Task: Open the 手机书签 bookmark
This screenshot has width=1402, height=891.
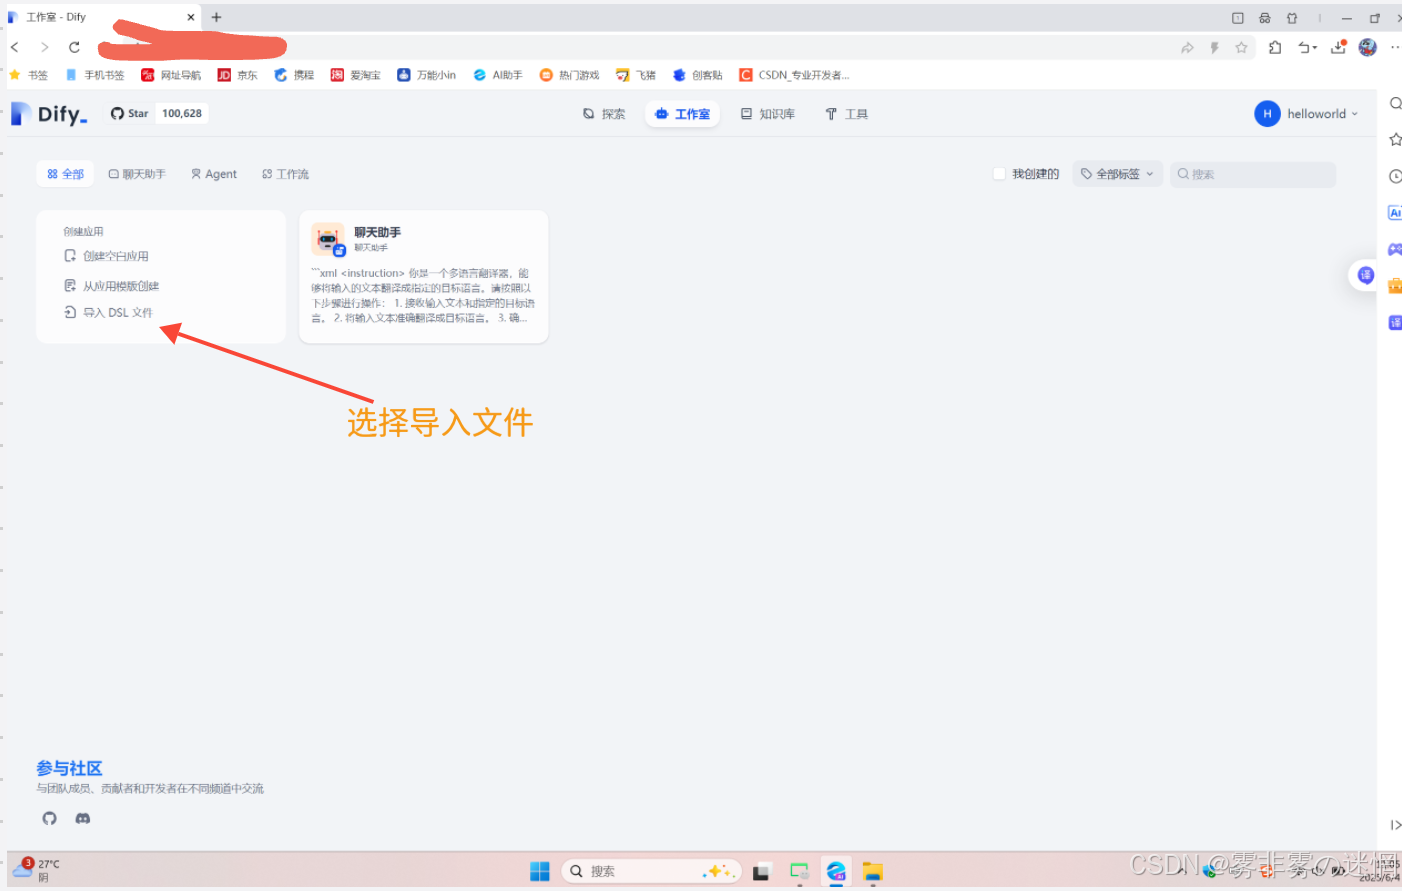Action: pyautogui.click(x=95, y=75)
